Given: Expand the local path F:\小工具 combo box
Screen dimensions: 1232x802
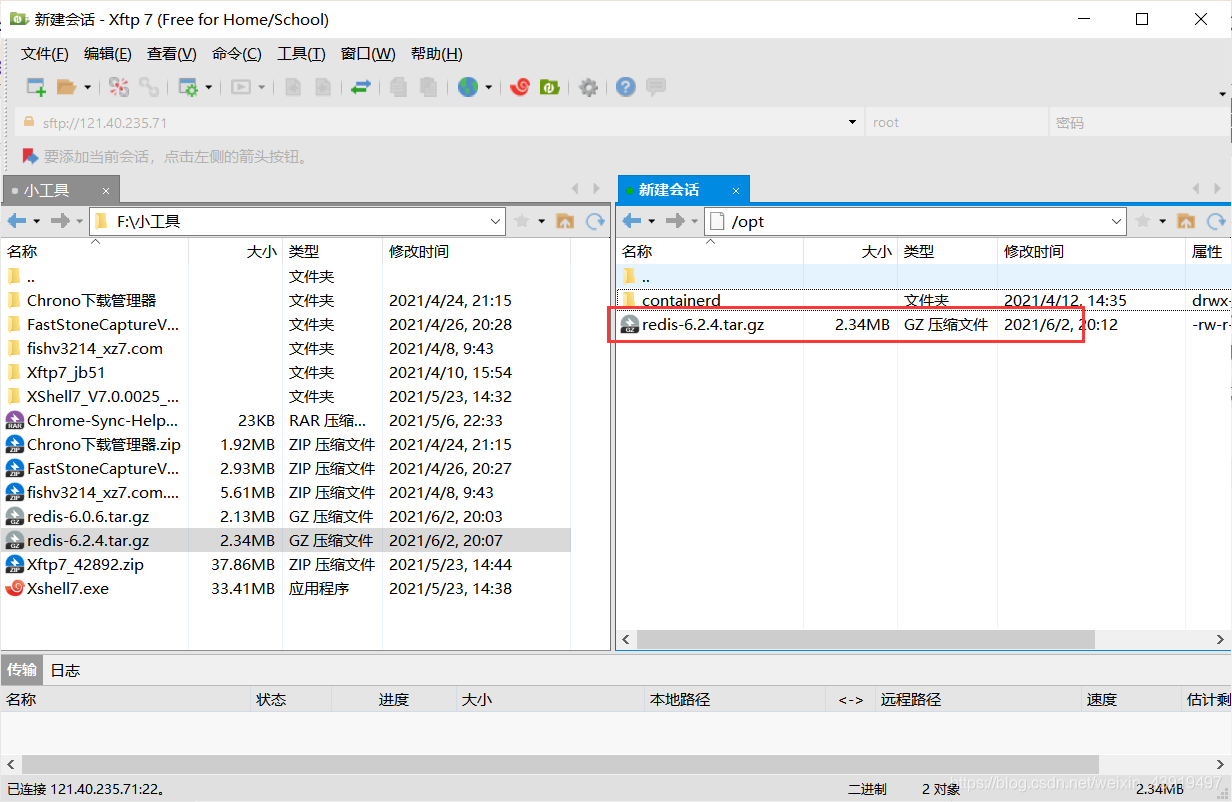Looking at the screenshot, I should (497, 221).
